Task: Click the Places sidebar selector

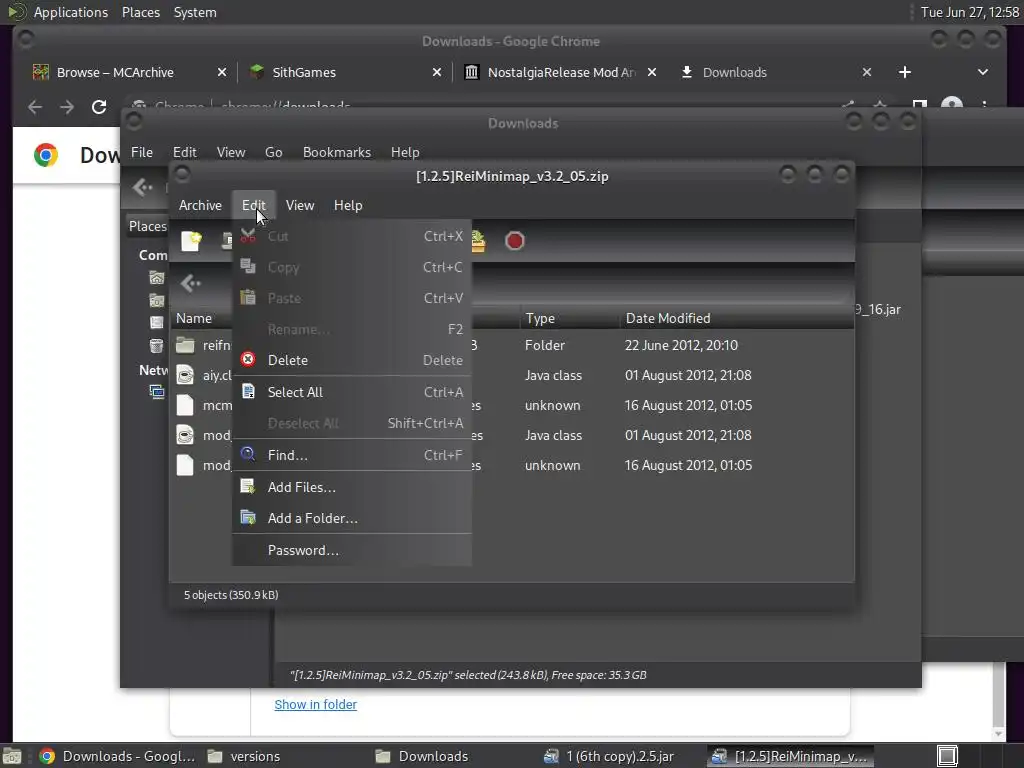Action: click(x=148, y=226)
